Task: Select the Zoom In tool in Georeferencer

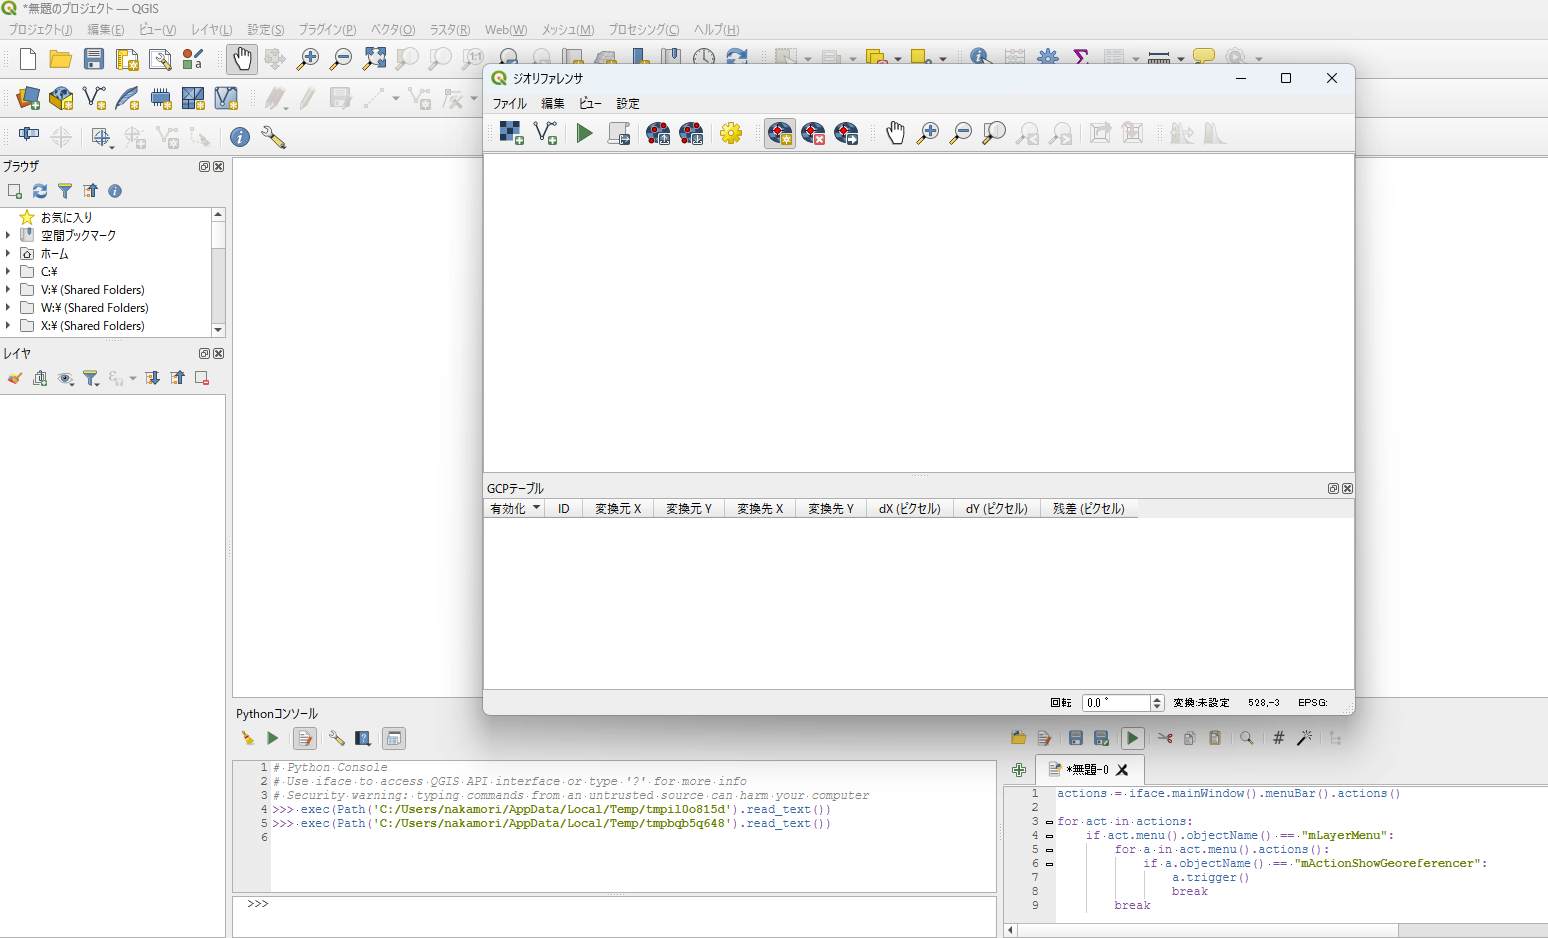Action: click(928, 133)
